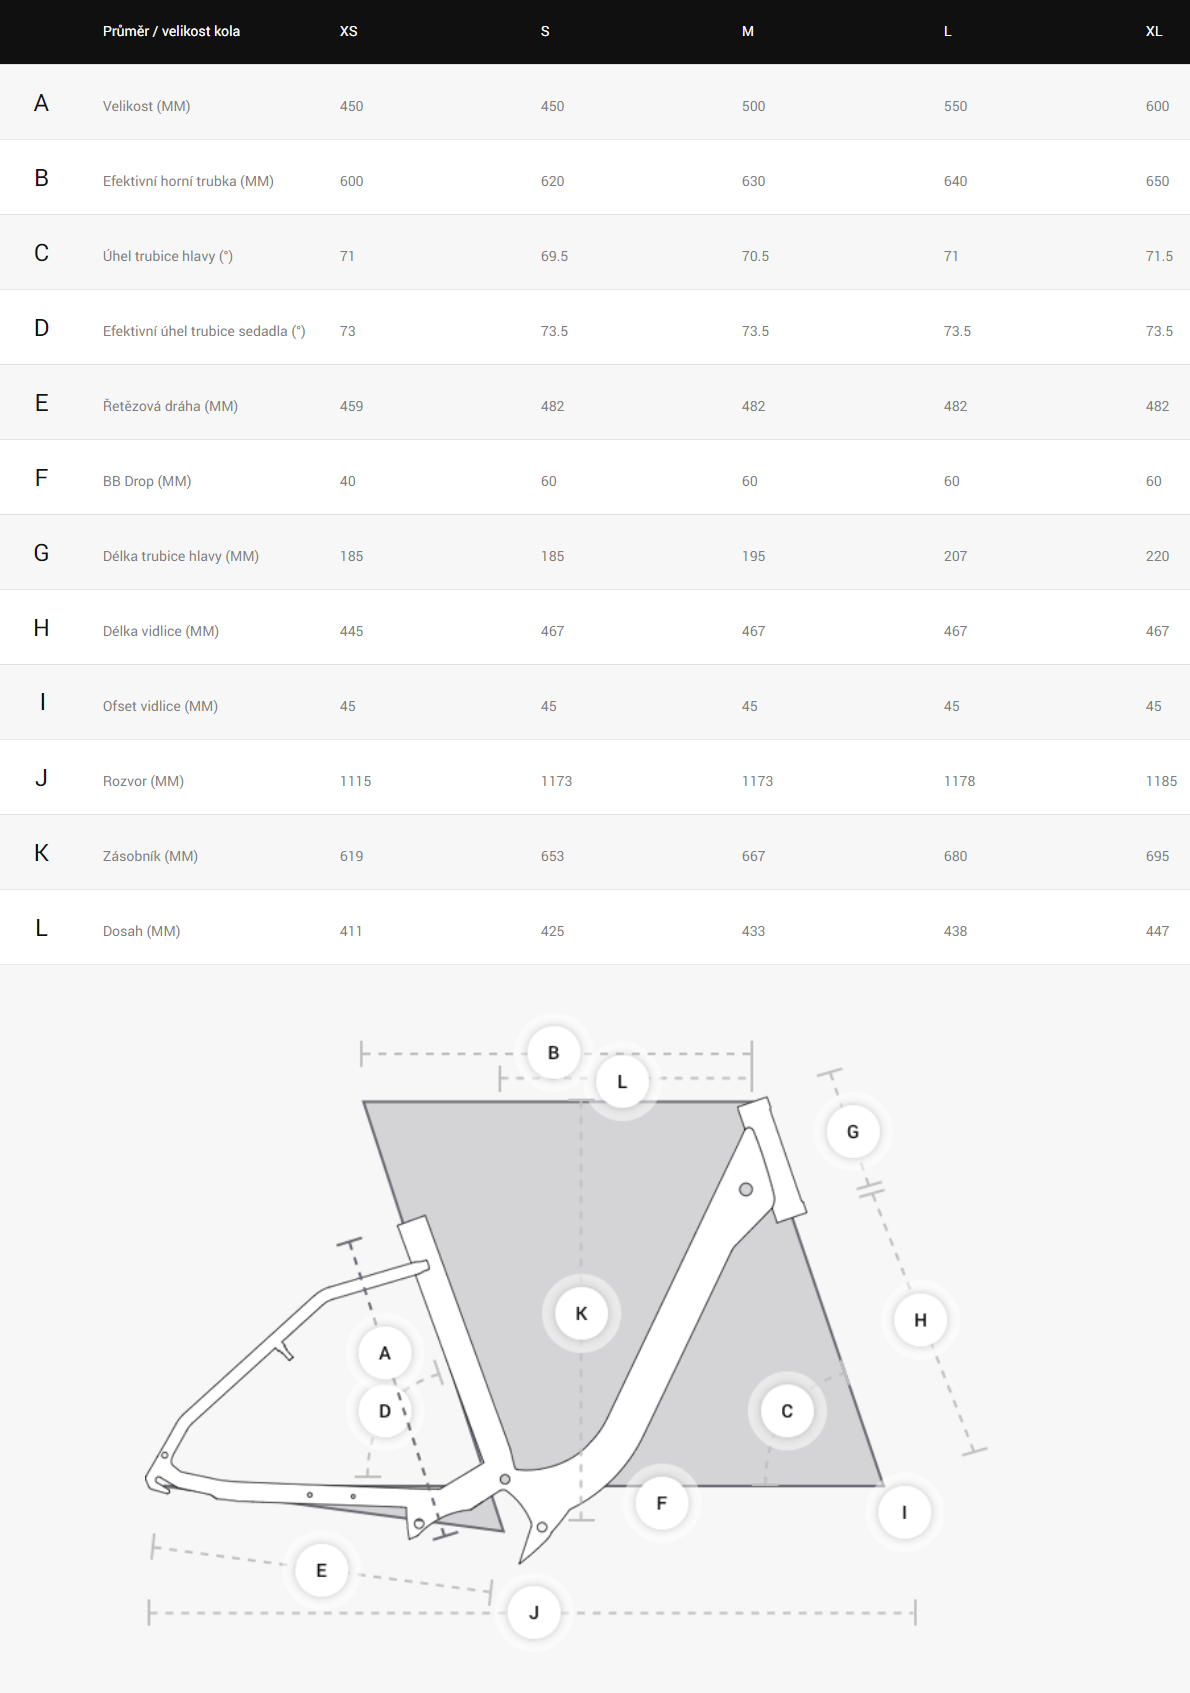Screen dimensions: 1190x1693
Task: Click the XS size column header
Action: click(x=348, y=31)
